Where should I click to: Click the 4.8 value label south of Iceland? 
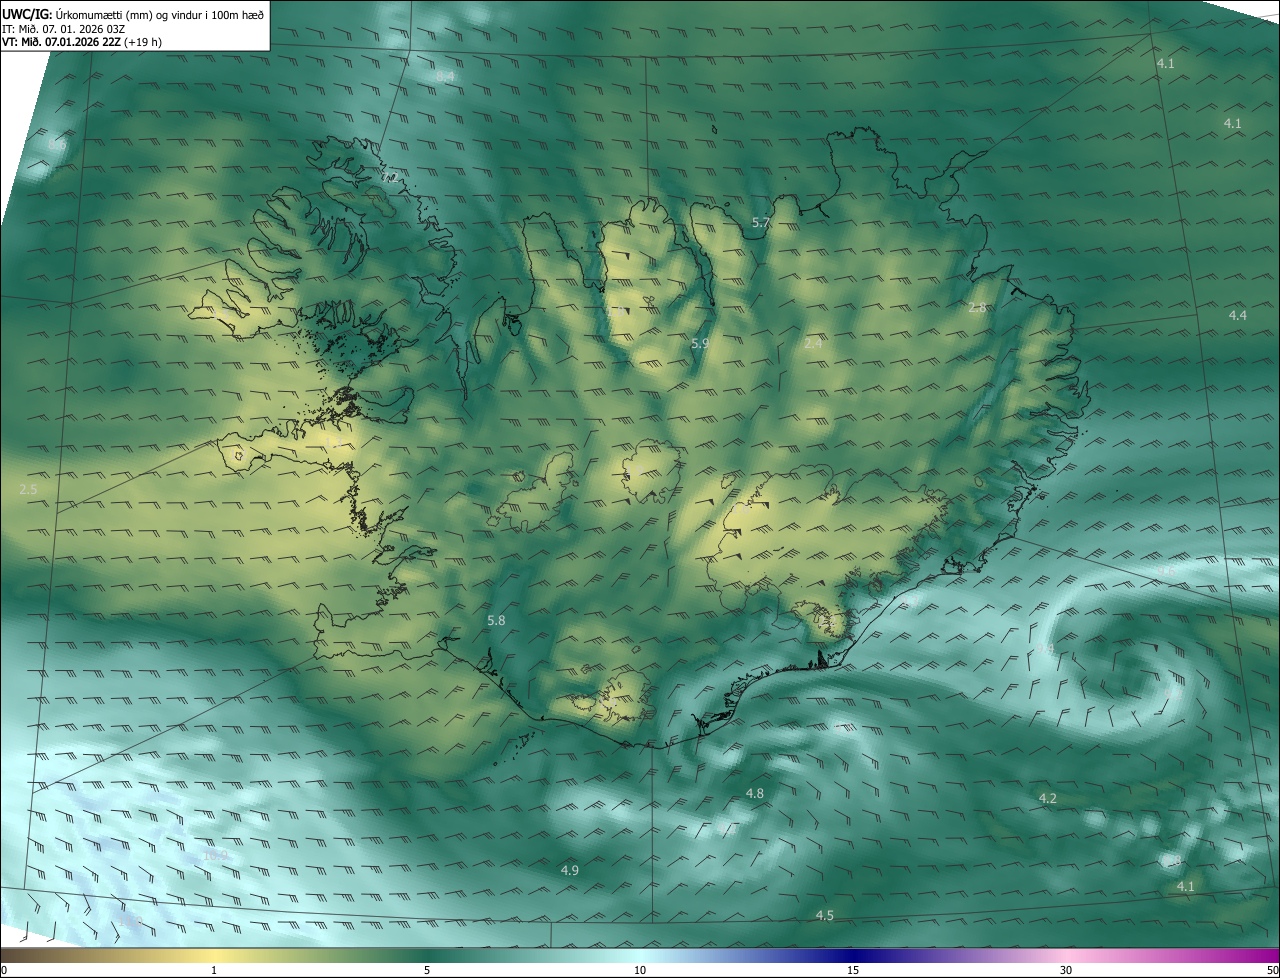pyautogui.click(x=755, y=793)
